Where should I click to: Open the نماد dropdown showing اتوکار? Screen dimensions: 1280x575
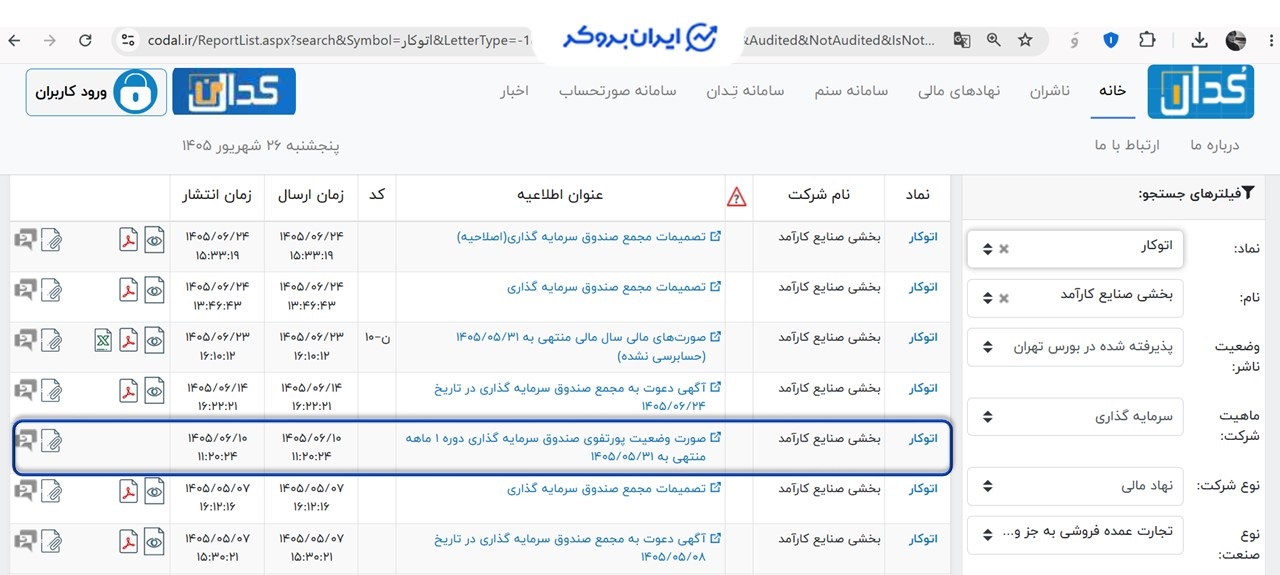pyautogui.click(x=1075, y=248)
